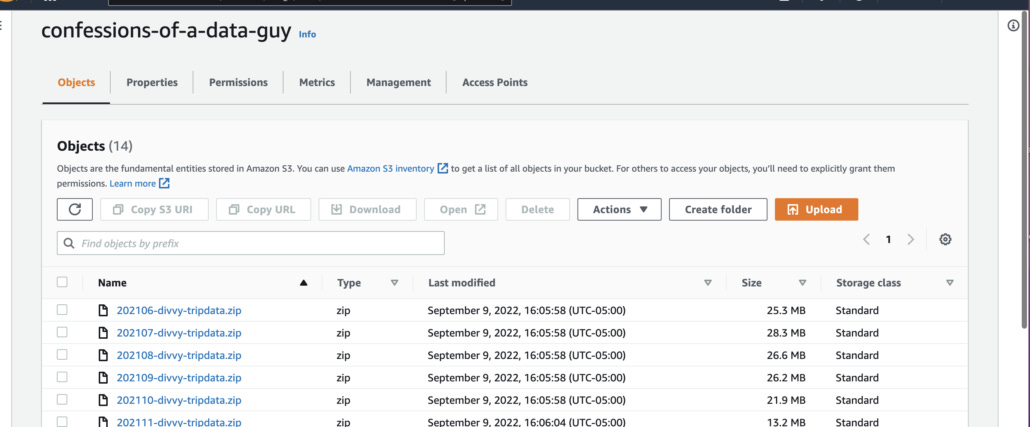Click the file icon beside 202107-divvy-tripdata.zip
The height and width of the screenshot is (427, 1030).
click(x=102, y=333)
